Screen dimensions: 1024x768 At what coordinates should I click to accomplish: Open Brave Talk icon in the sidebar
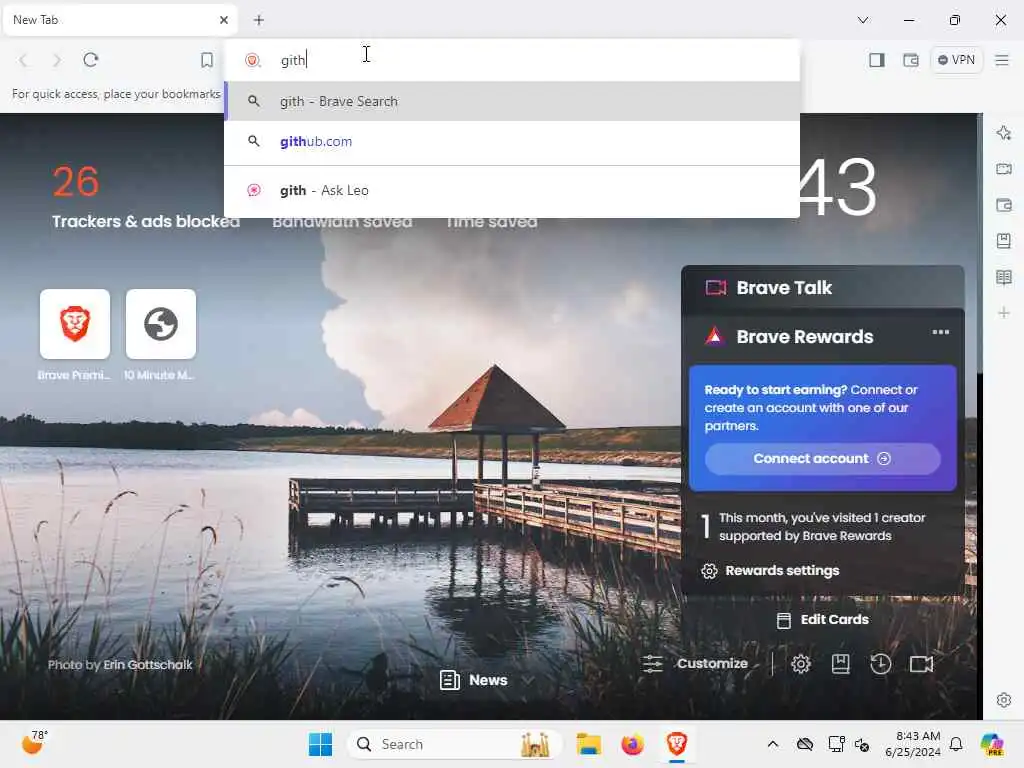(x=1004, y=169)
